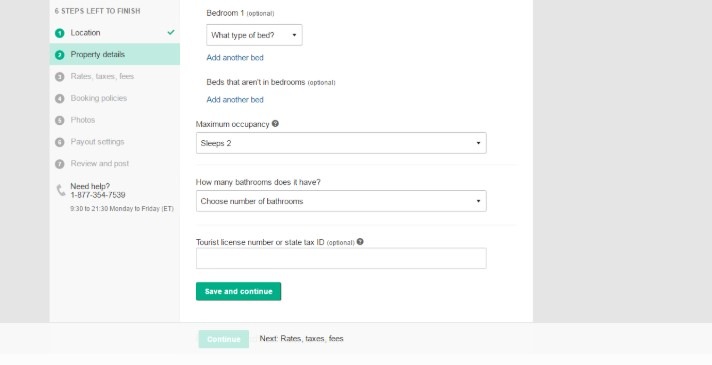Click the Continue button in bottom bar
712x365 pixels.
click(x=223, y=339)
